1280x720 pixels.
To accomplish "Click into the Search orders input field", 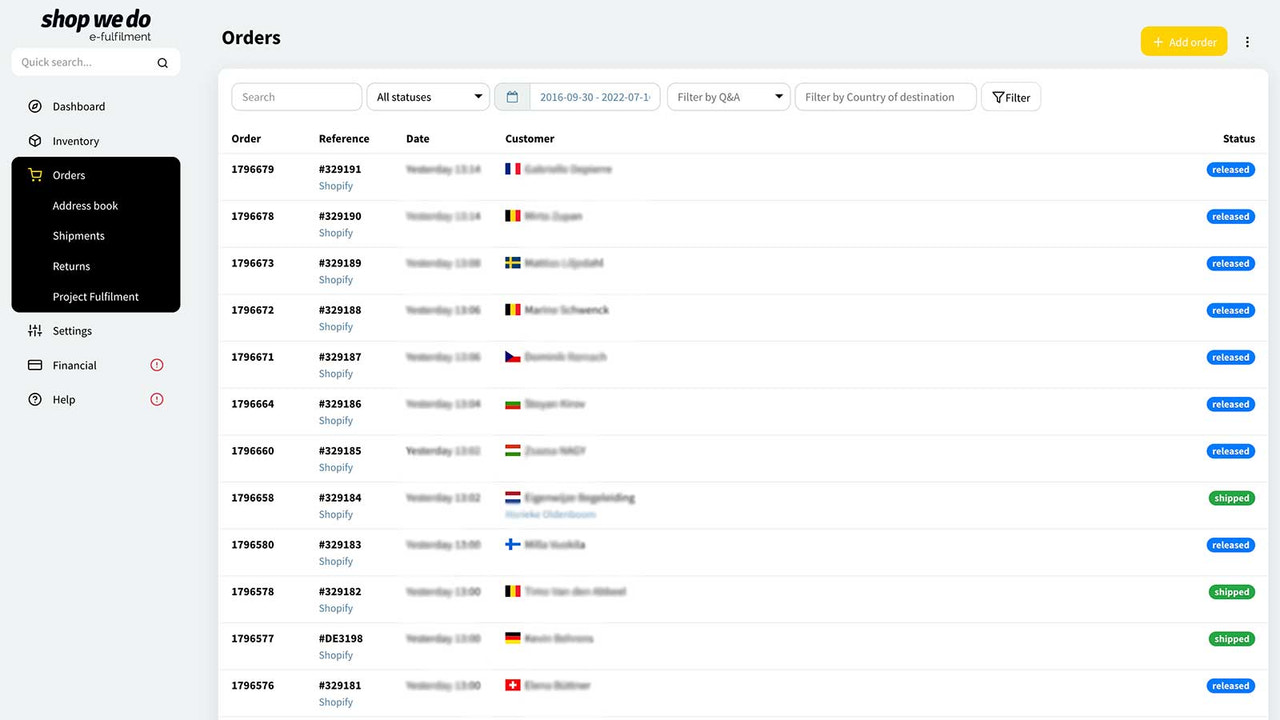I will (296, 96).
